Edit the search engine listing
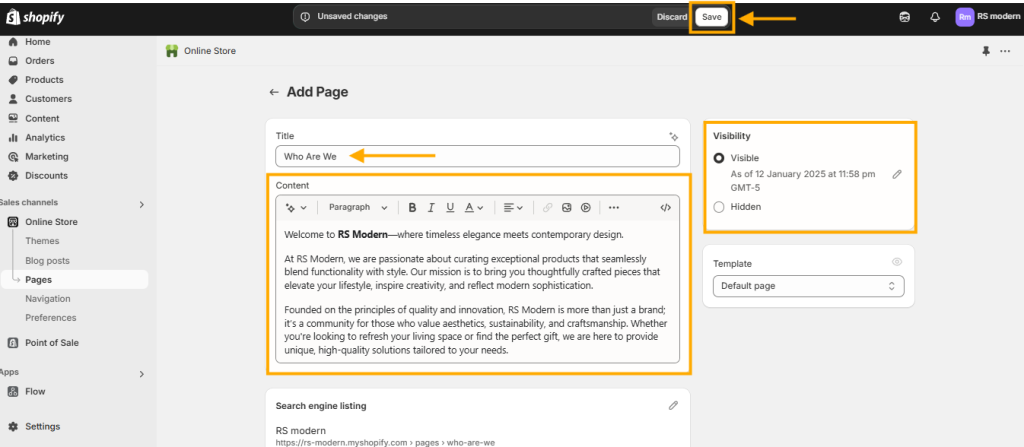Screen dimensions: 1024x447 673,406
